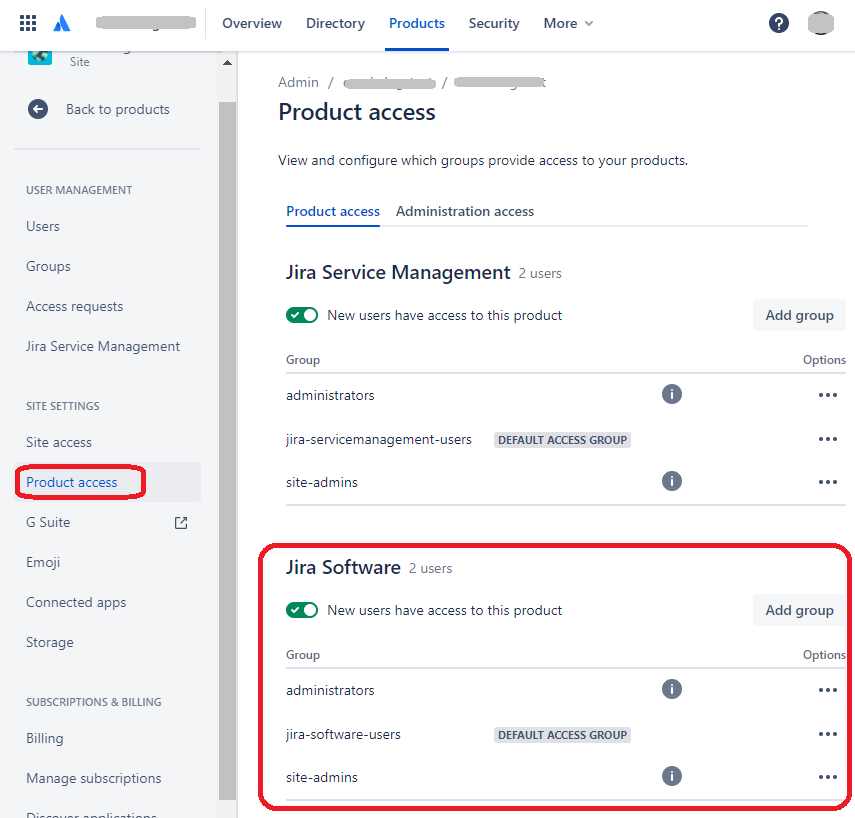This screenshot has height=818, width=855.
Task: Switch to the Product access sub-tab
Action: point(333,212)
